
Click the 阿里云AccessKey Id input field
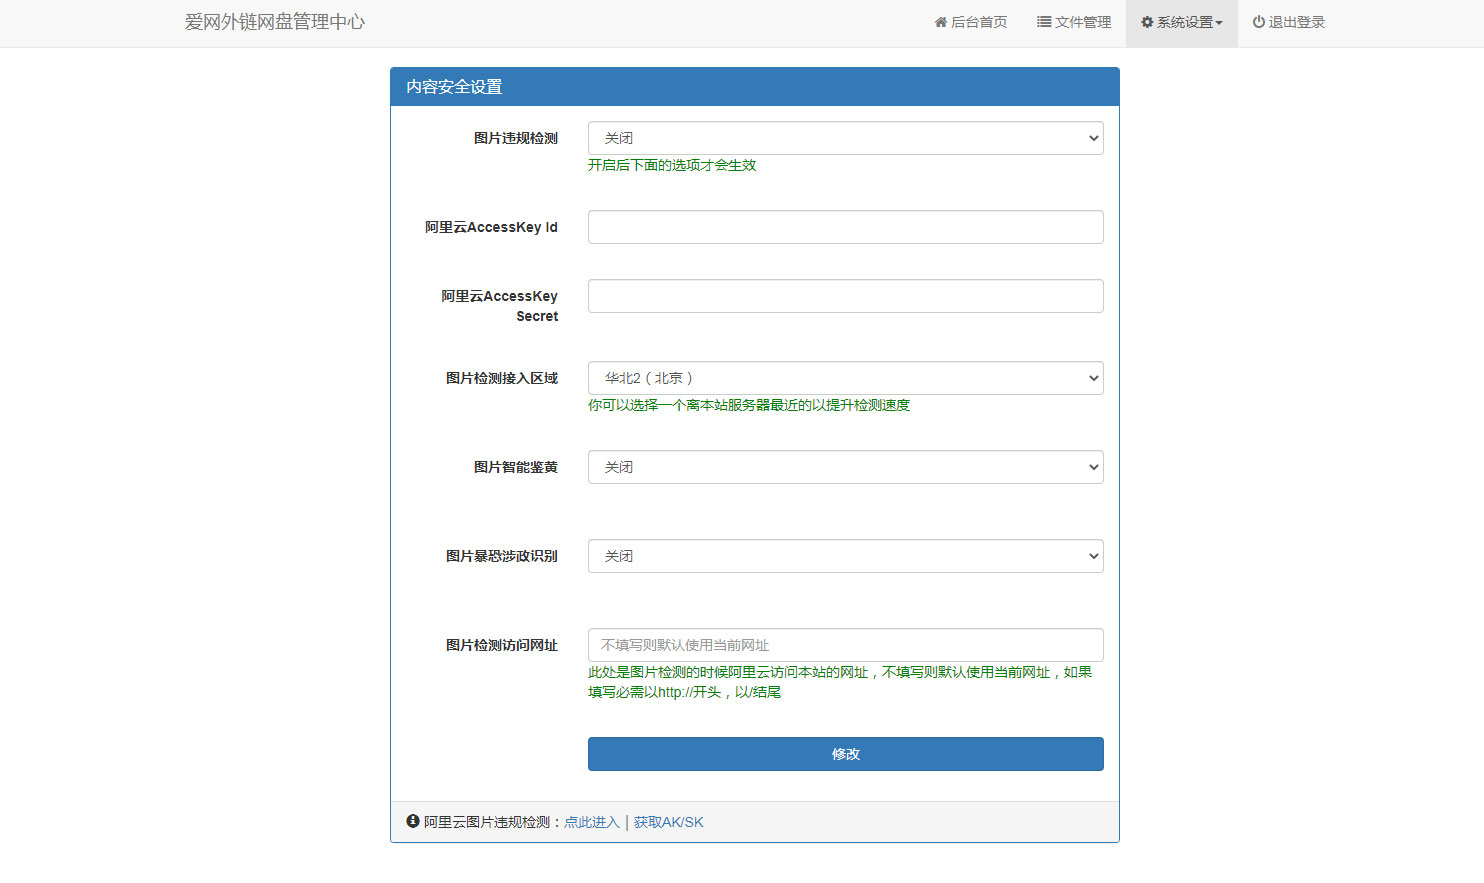click(845, 227)
